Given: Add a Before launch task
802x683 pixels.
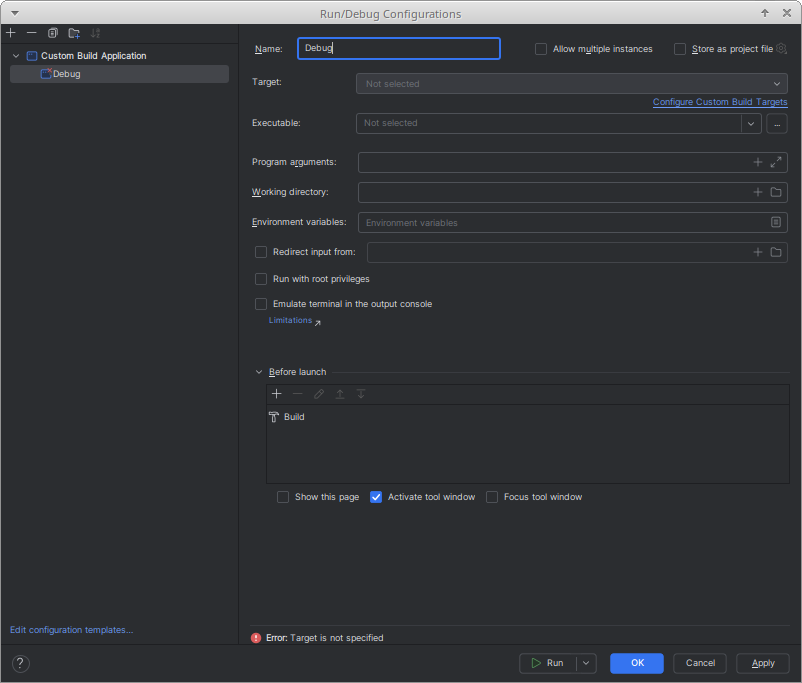Looking at the screenshot, I should (277, 394).
